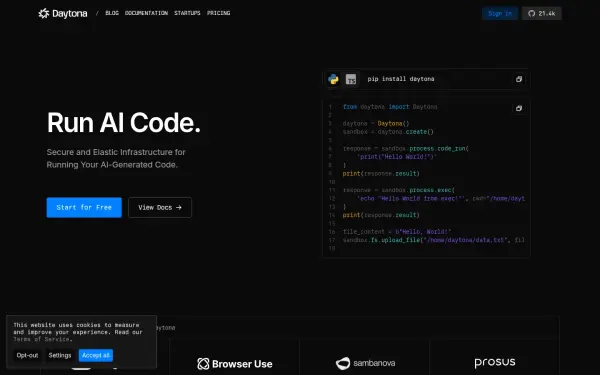Open the Blog page
600x375 pixels.
[x=112, y=13]
